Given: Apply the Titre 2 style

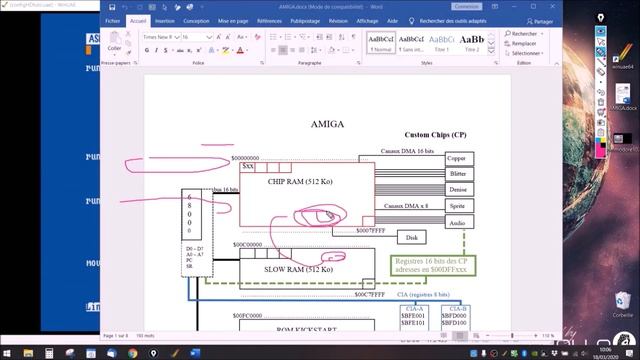Looking at the screenshot, I should pos(472,42).
